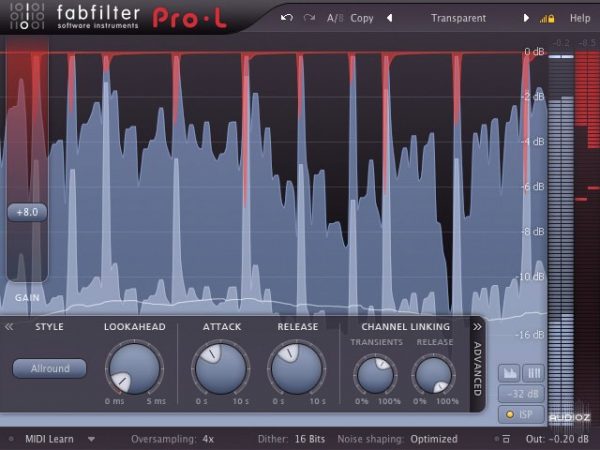600x450 pixels.
Task: Toggle the A/B comparison switch
Action: click(x=334, y=18)
